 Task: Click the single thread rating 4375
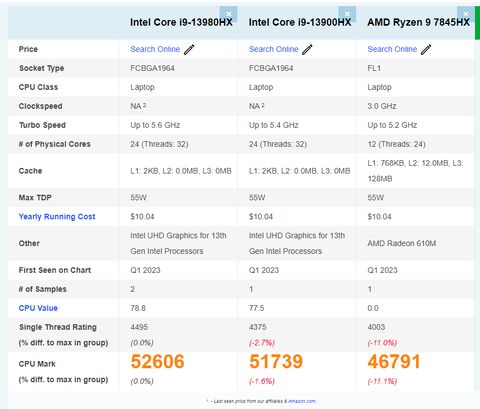[x=258, y=327]
